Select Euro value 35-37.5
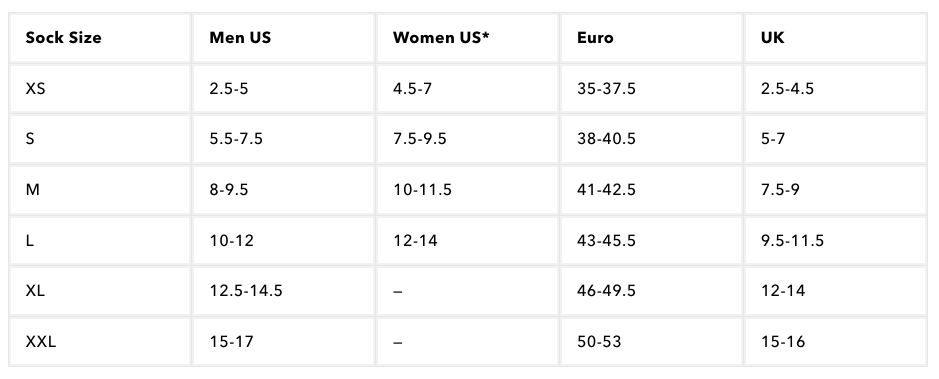This screenshot has width=939, height=379. click(x=607, y=89)
